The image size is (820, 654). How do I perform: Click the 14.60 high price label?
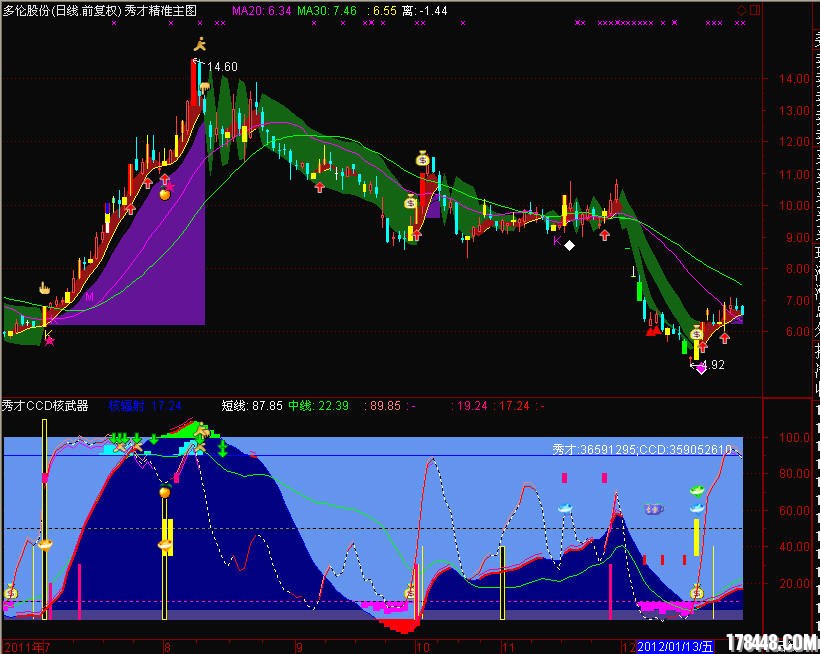point(222,67)
